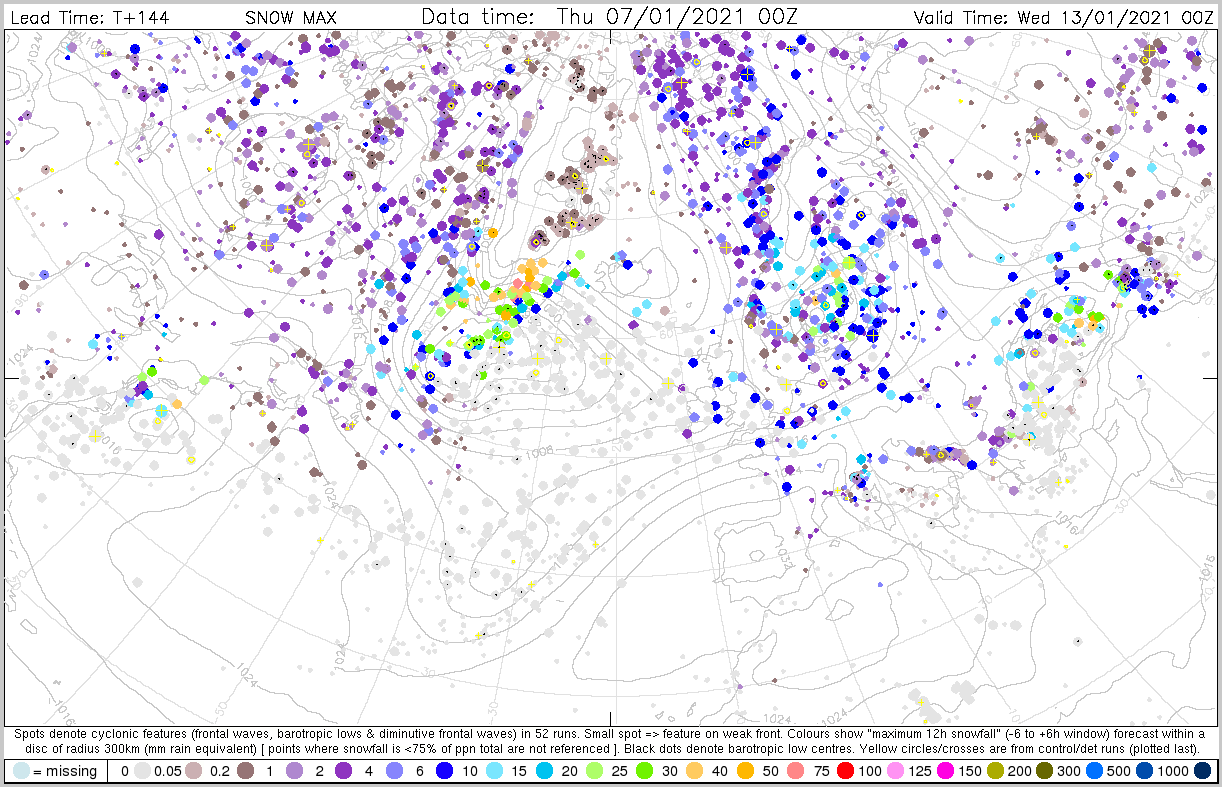
Task: Click the '0.2' legend value
Action: 219,771
